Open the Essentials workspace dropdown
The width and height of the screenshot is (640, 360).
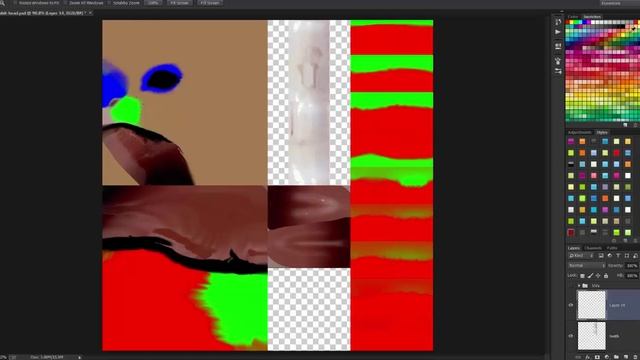[620, 3]
